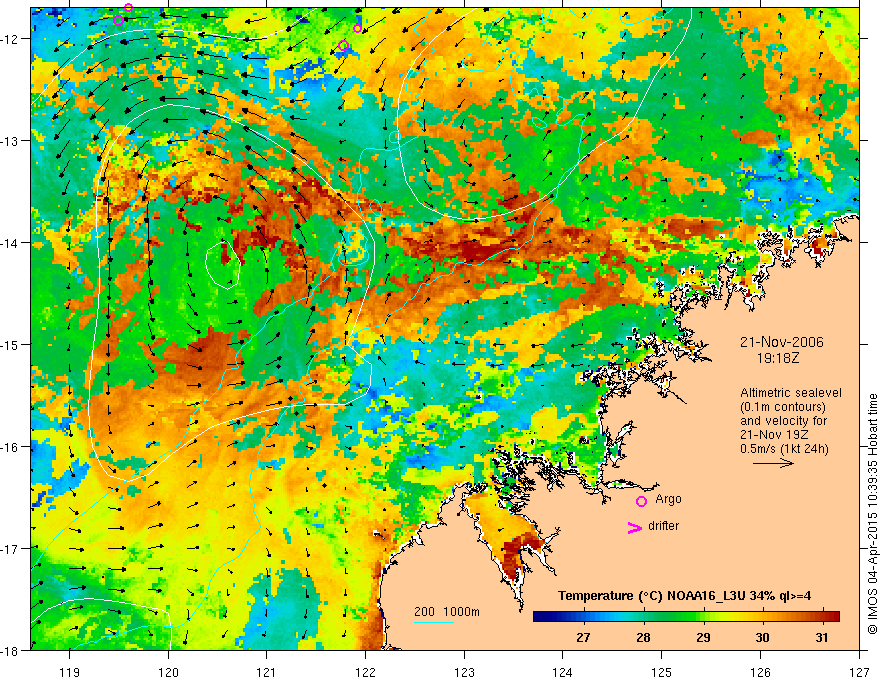Screen dimensions: 880x680
Task: Click longitude axis label 122
Action: click(365, 672)
